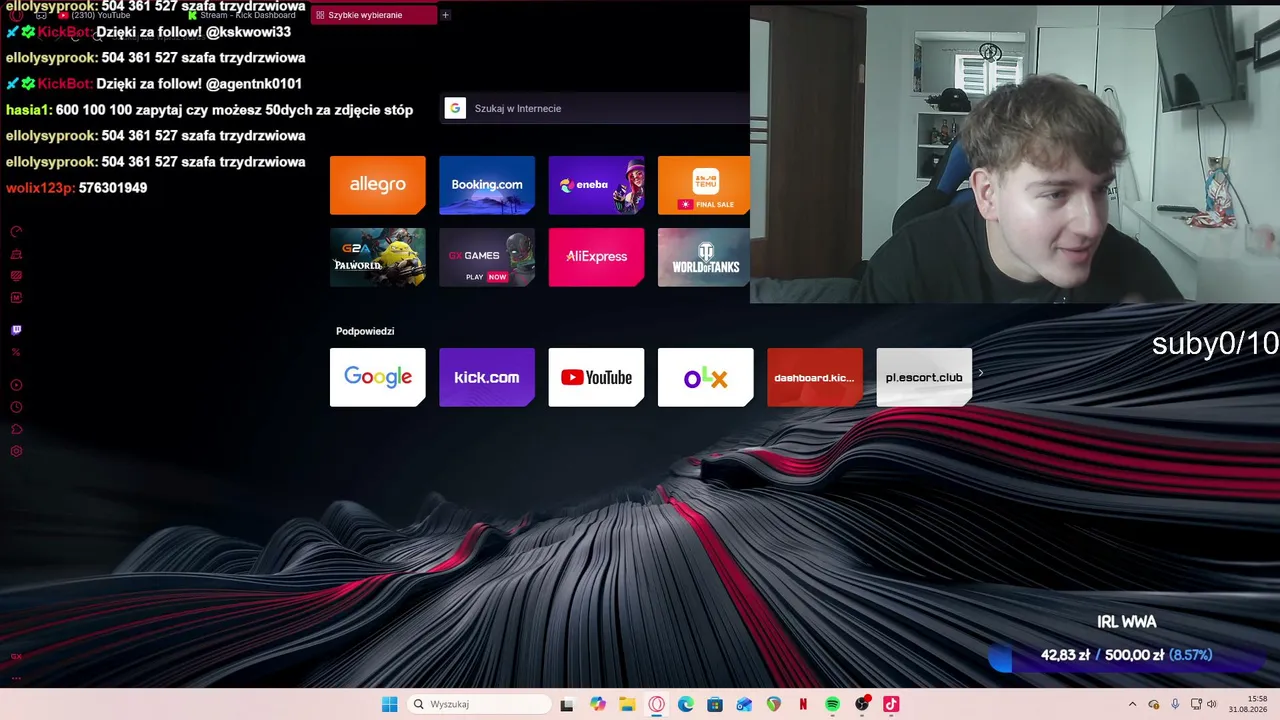The width and height of the screenshot is (1280, 720).
Task: Open the YouTube suggestion tile
Action: [x=596, y=377]
